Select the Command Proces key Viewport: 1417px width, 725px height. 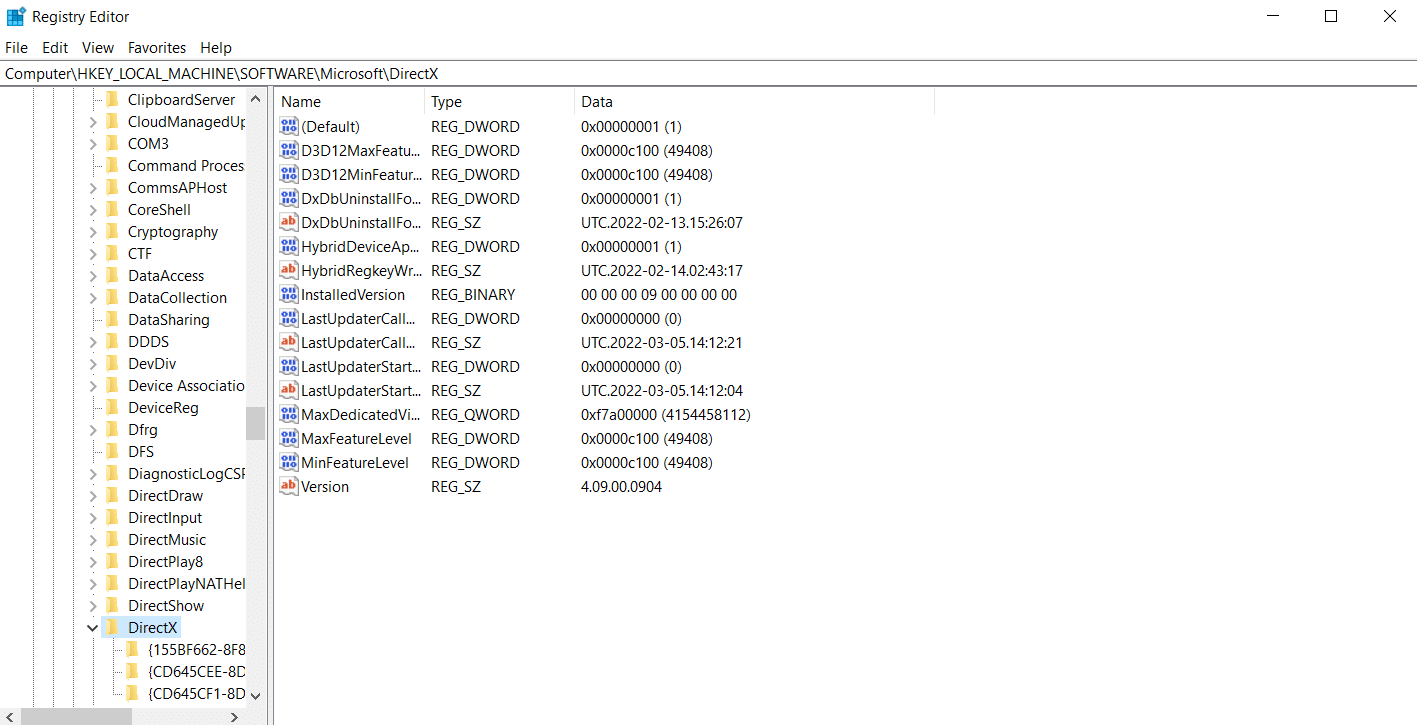(186, 166)
